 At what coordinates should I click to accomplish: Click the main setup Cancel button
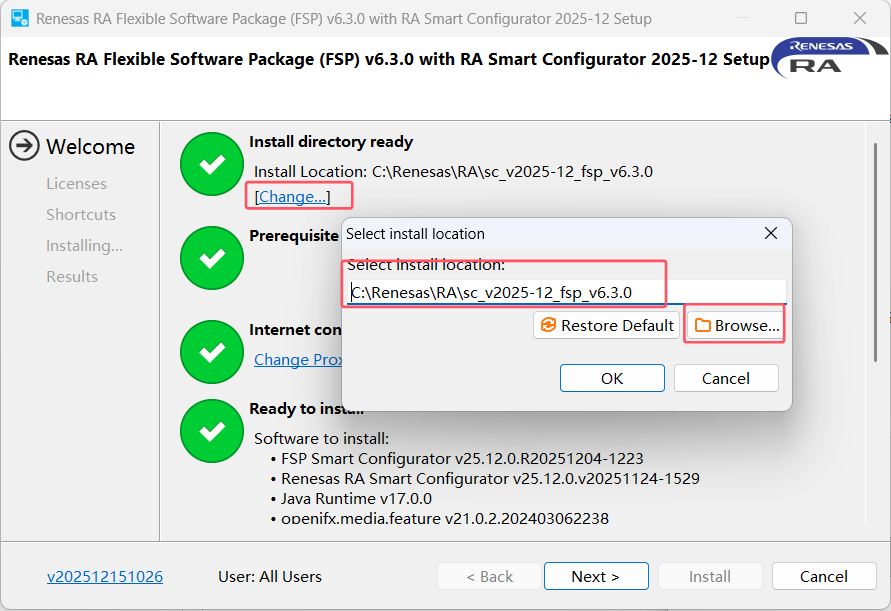[x=824, y=576]
